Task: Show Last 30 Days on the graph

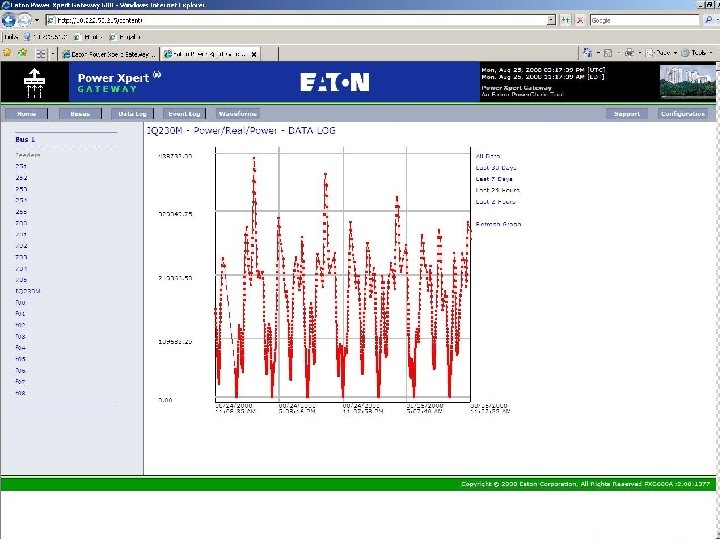Action: tap(496, 168)
